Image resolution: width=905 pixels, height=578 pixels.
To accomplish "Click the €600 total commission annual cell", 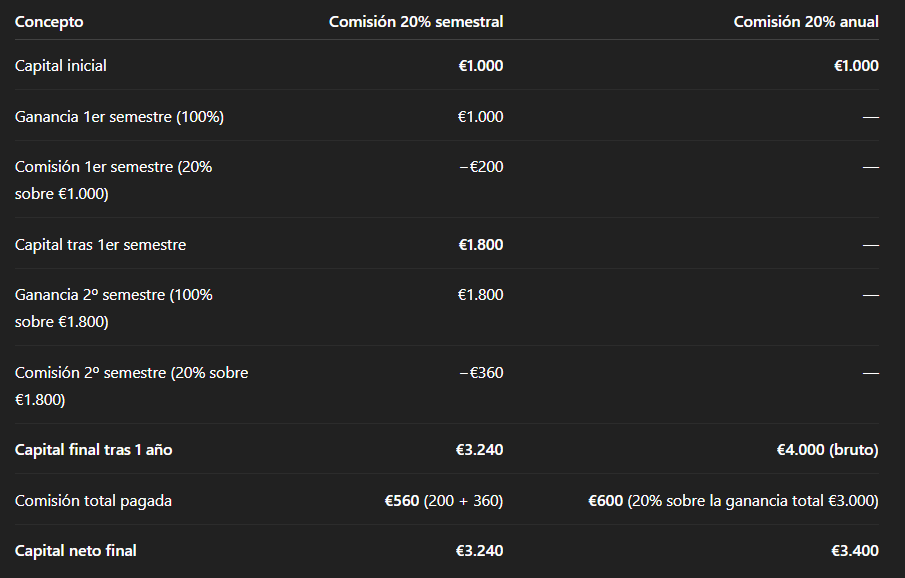I will 733,501.
